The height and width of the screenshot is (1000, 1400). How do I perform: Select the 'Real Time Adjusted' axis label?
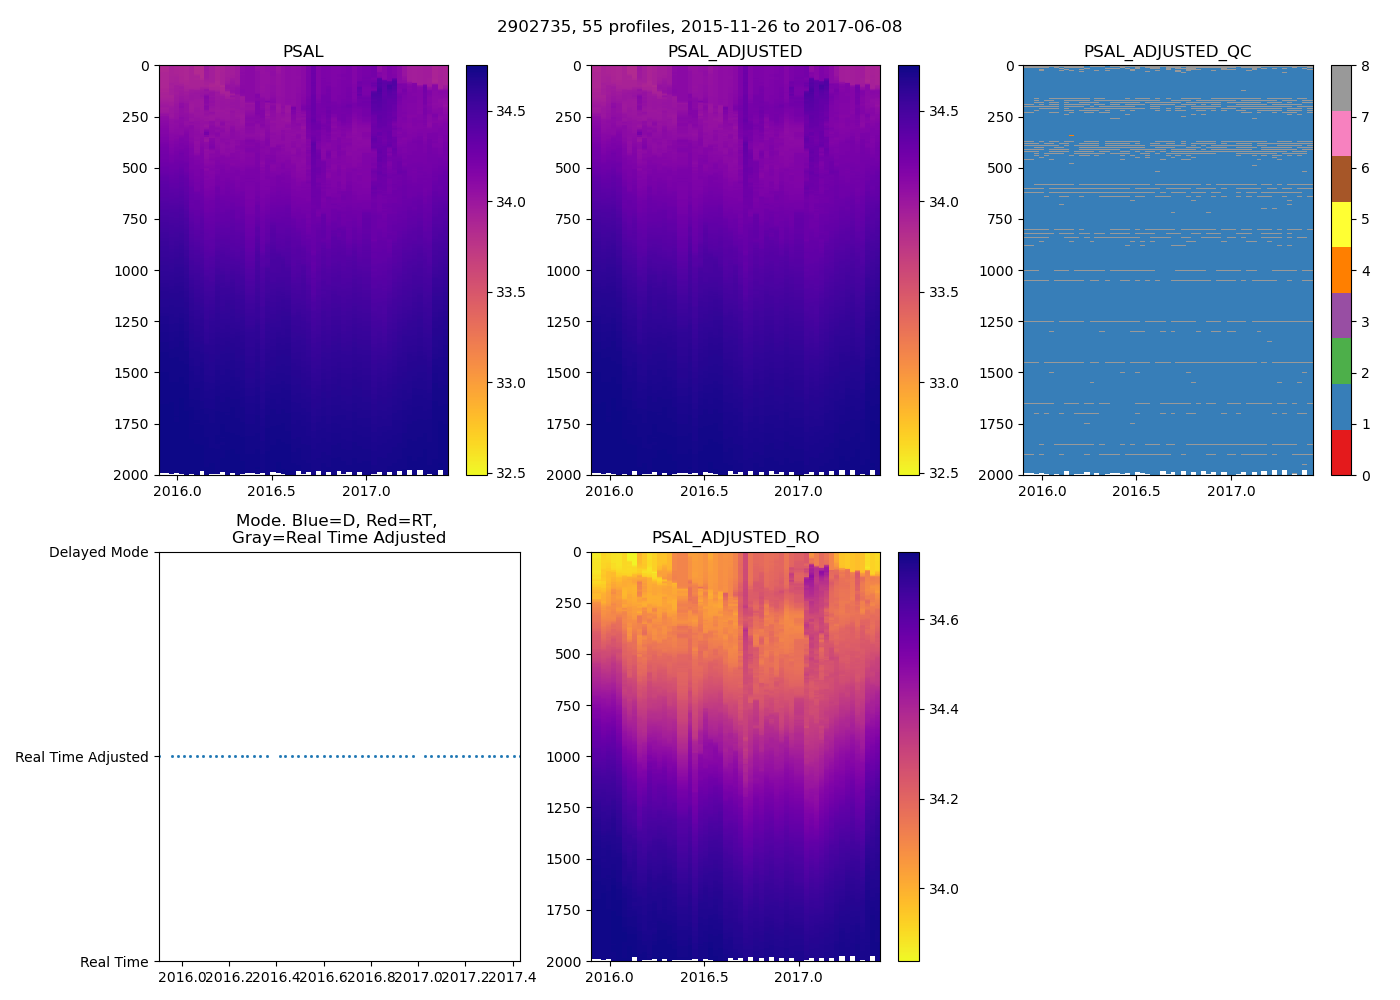click(x=82, y=757)
